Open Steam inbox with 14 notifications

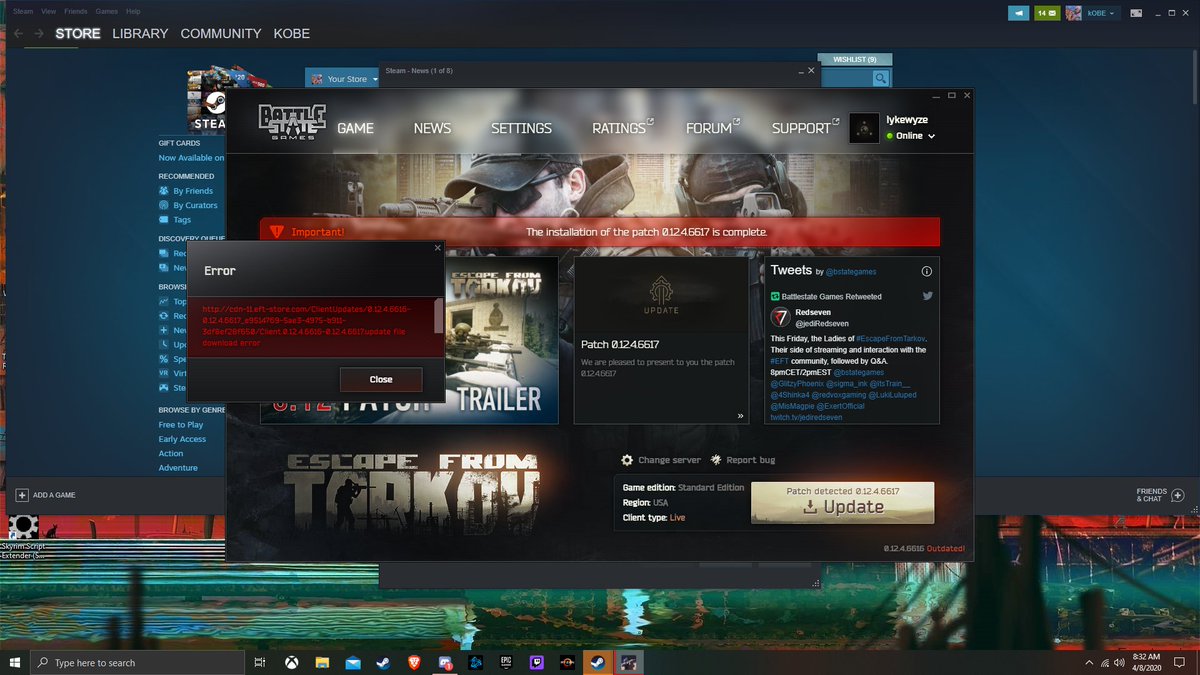click(1047, 13)
